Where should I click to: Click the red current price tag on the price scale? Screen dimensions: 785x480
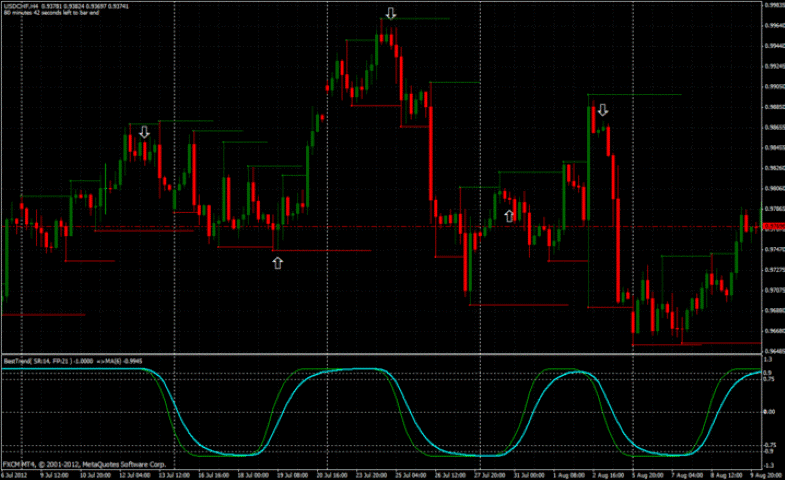pyautogui.click(x=773, y=227)
